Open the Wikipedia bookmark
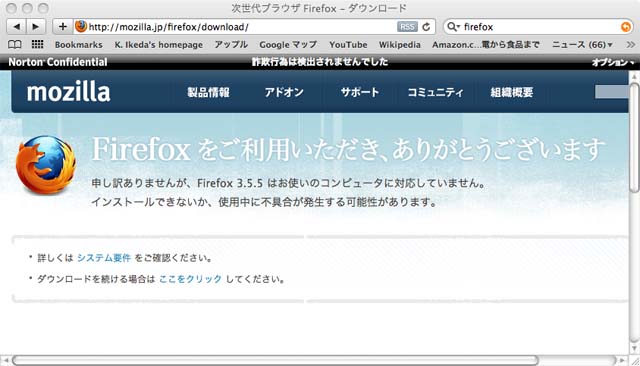The width and height of the screenshot is (640, 366). pos(400,44)
